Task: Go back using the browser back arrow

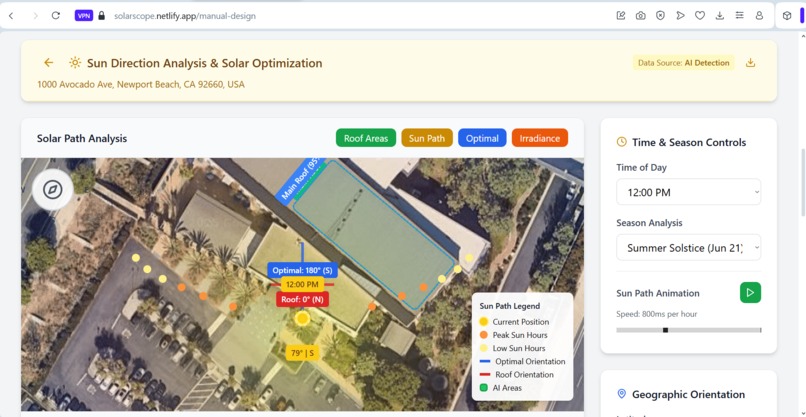Action: [x=11, y=15]
